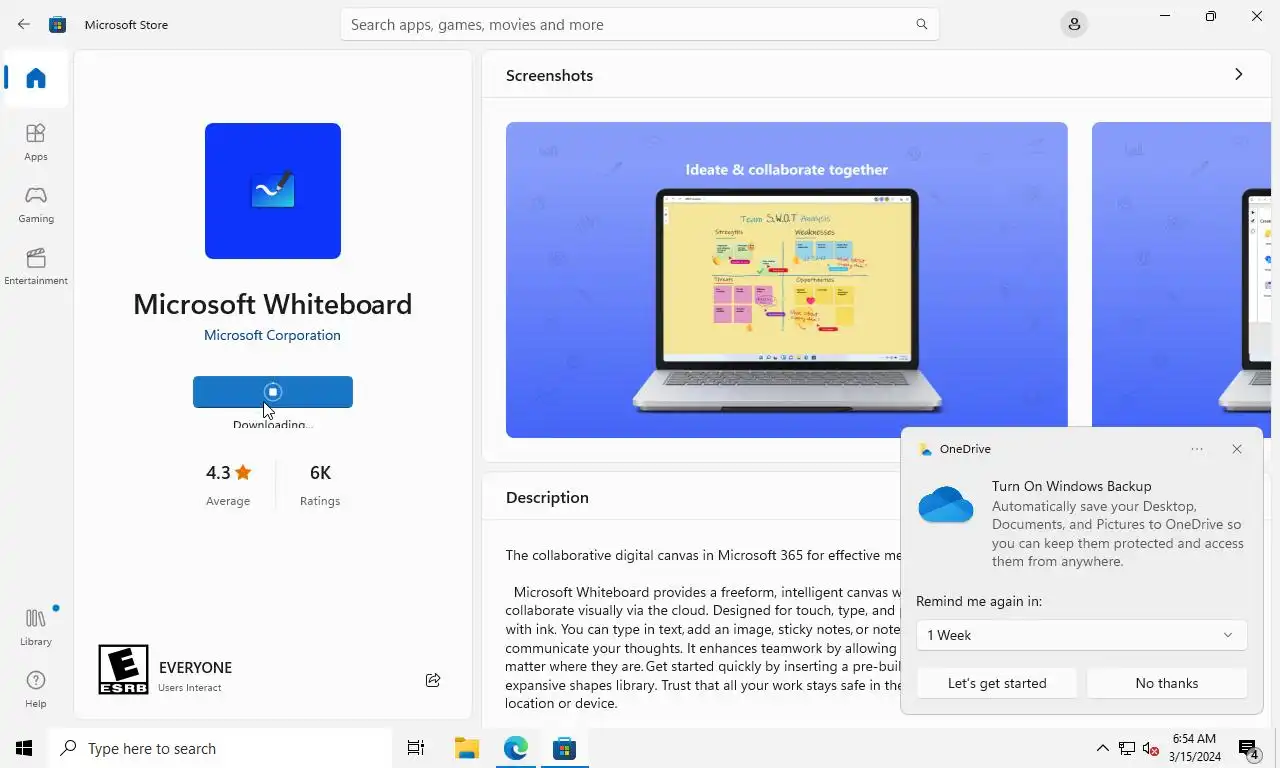The height and width of the screenshot is (768, 1280).
Task: Open File Explorer from the taskbar
Action: click(x=466, y=748)
